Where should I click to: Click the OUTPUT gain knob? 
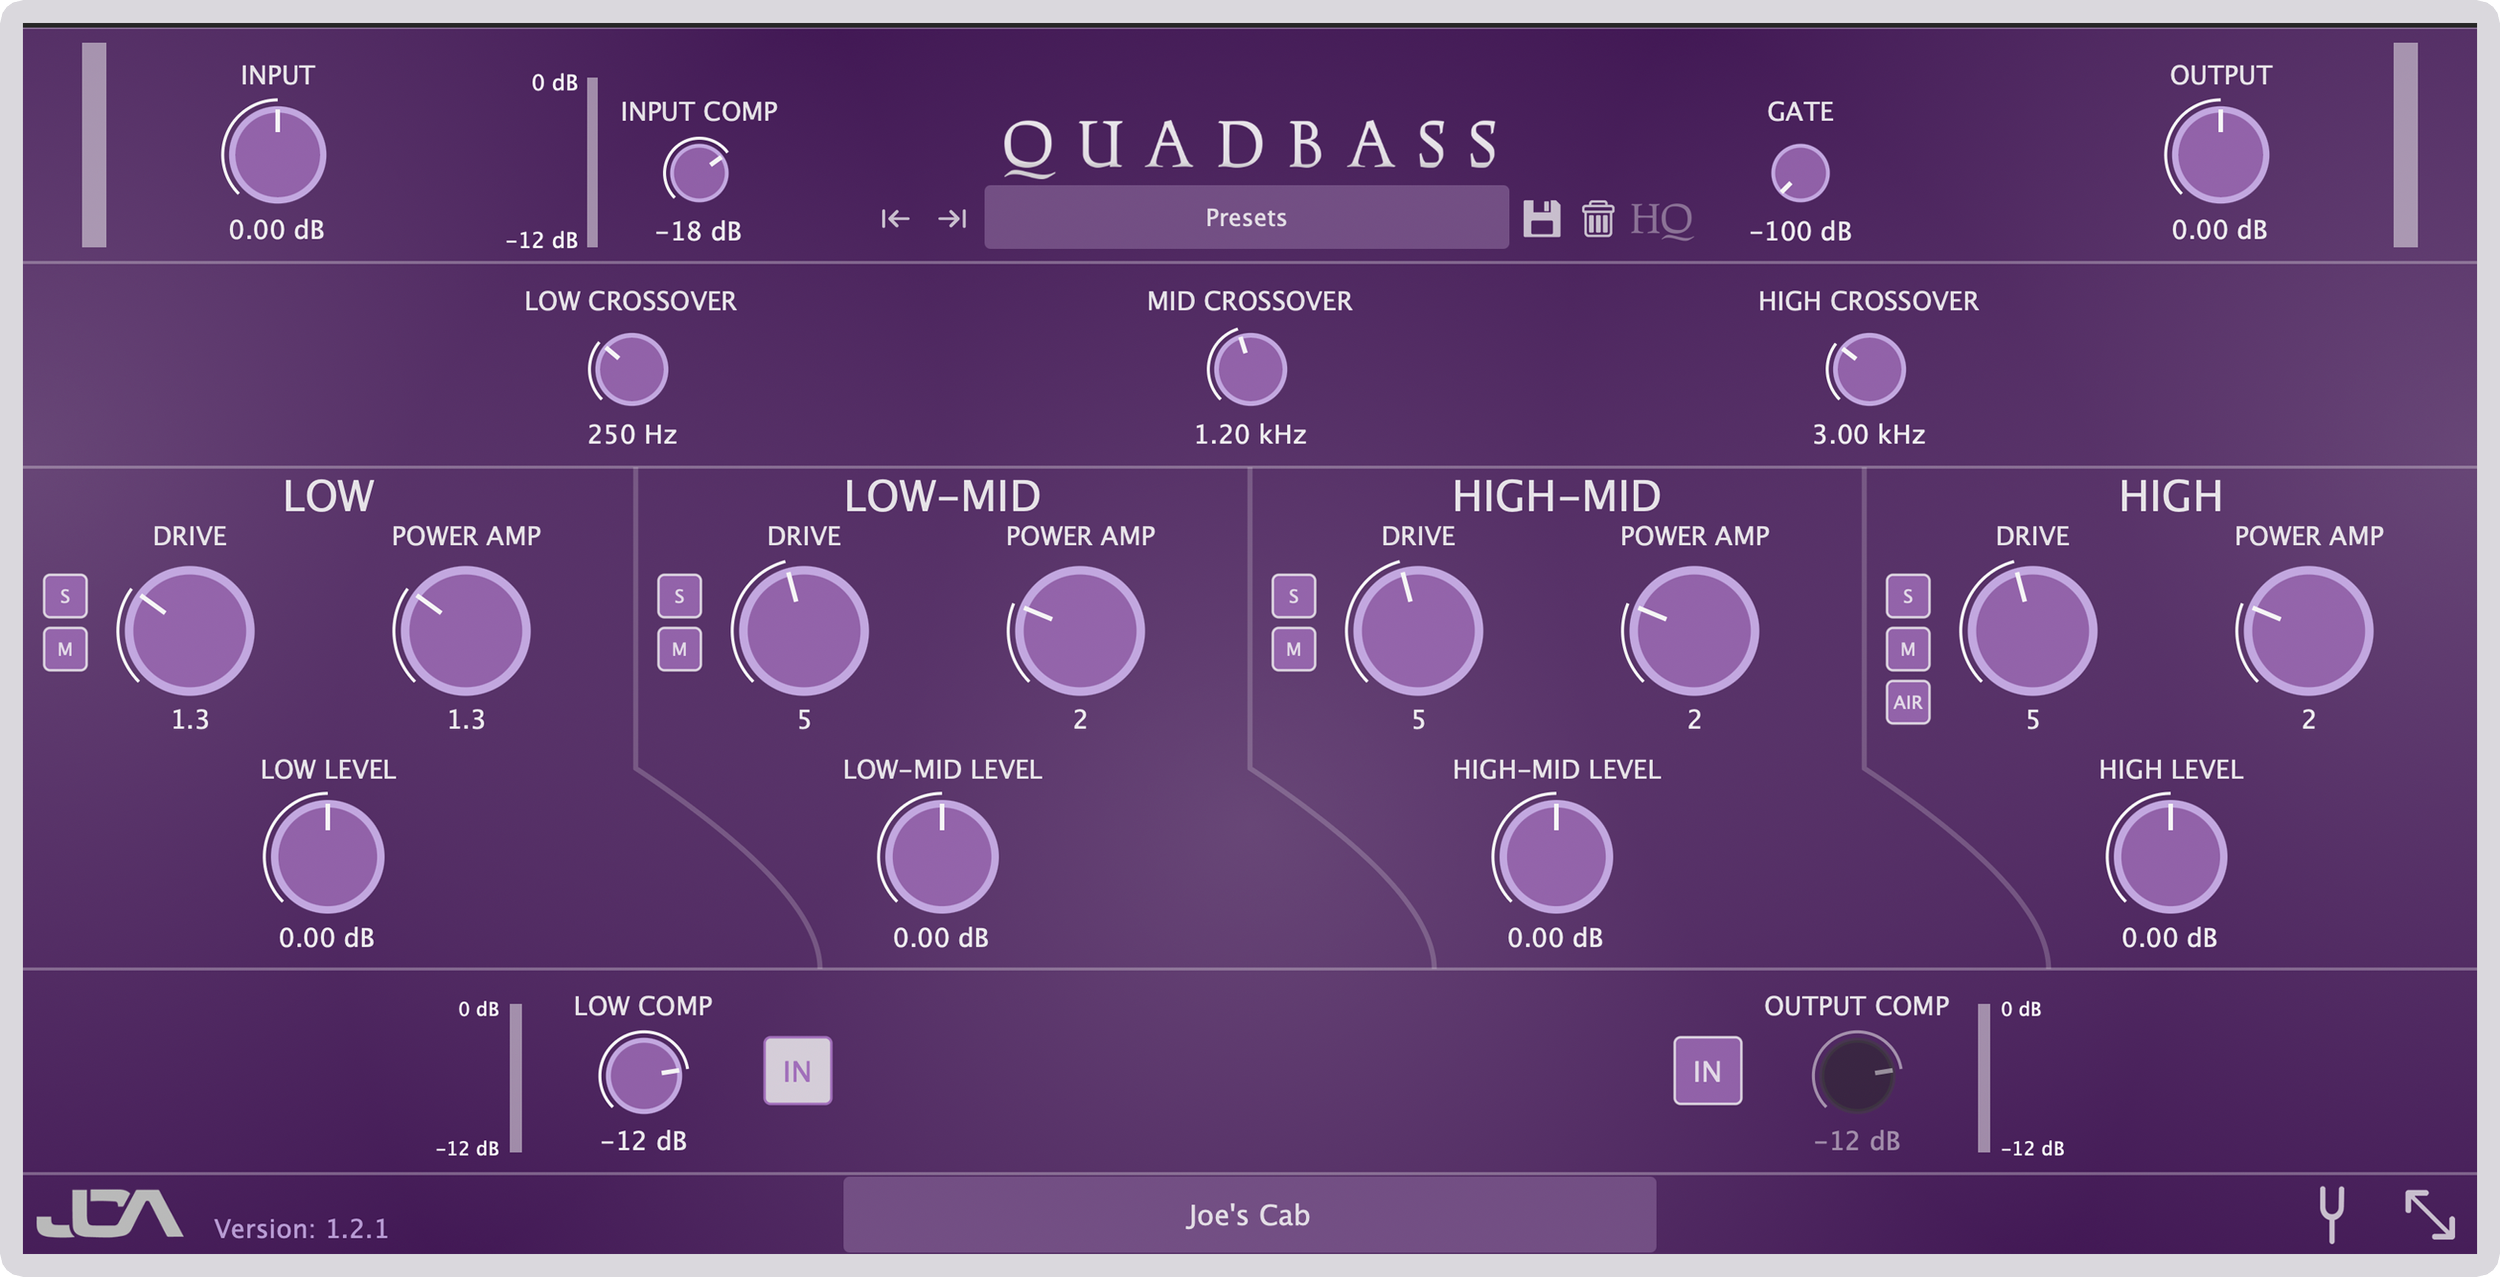pyautogui.click(x=2218, y=155)
